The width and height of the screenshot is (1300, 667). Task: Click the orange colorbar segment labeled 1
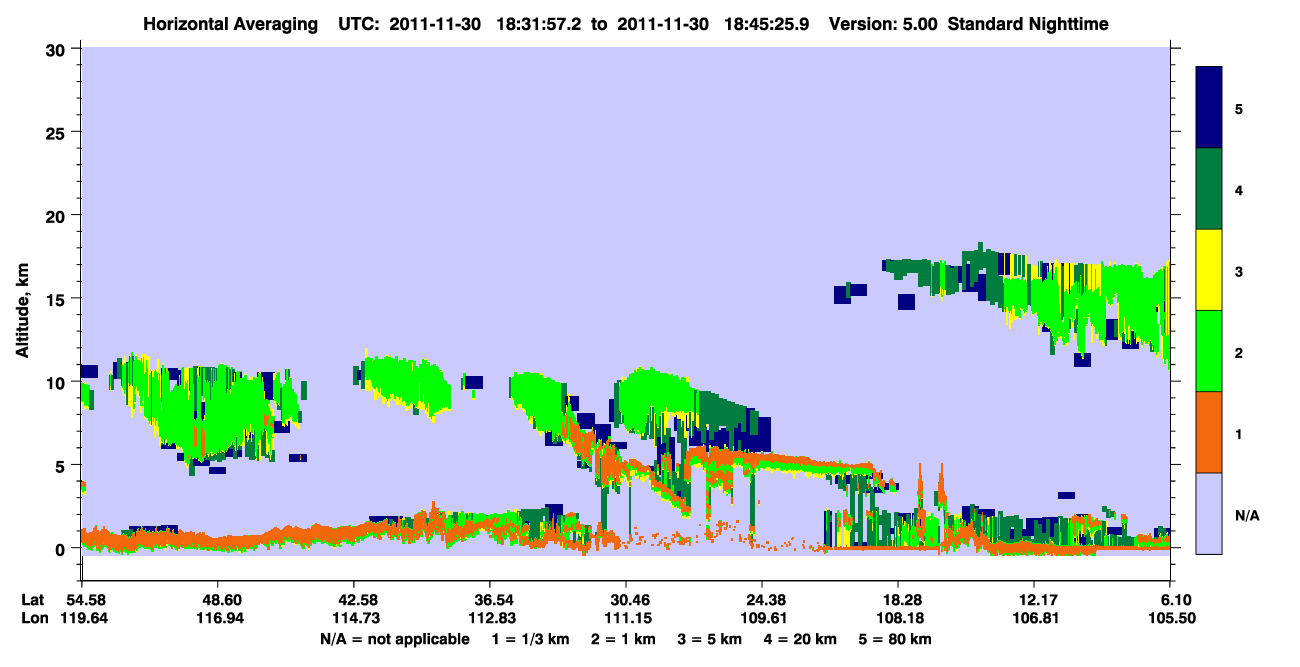click(x=1209, y=432)
